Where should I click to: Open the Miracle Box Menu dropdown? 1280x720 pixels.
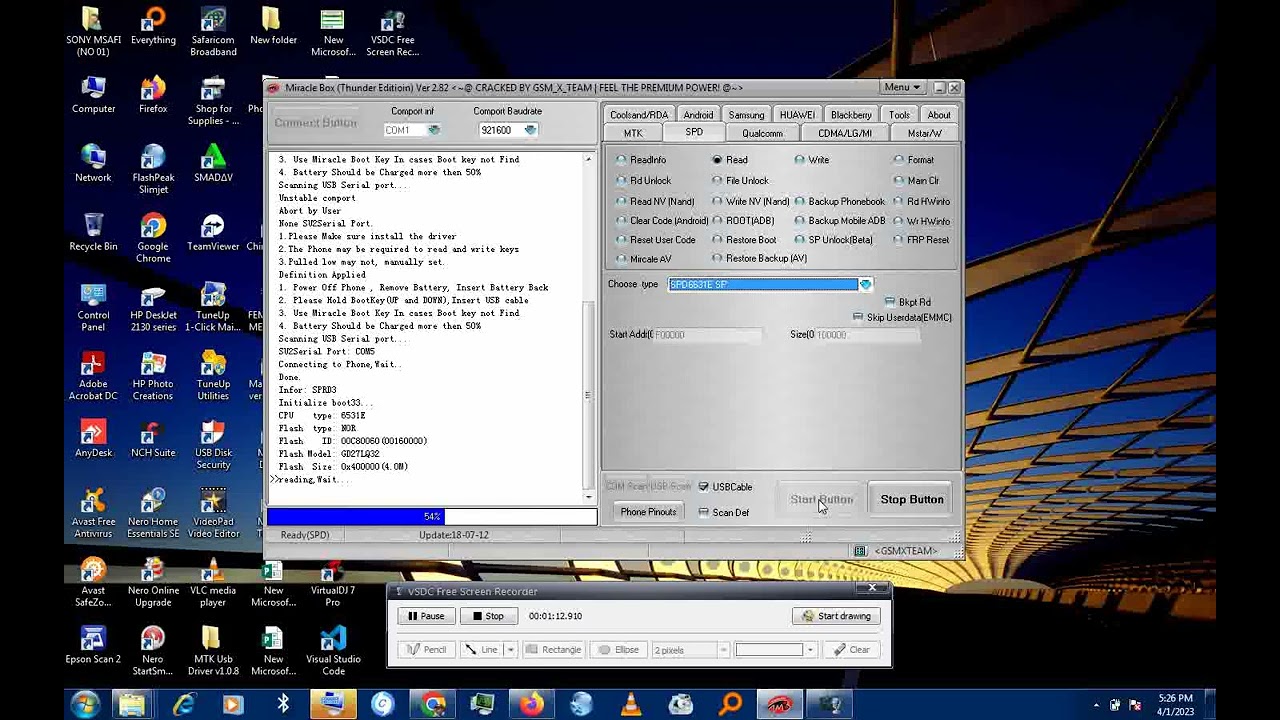tap(902, 88)
